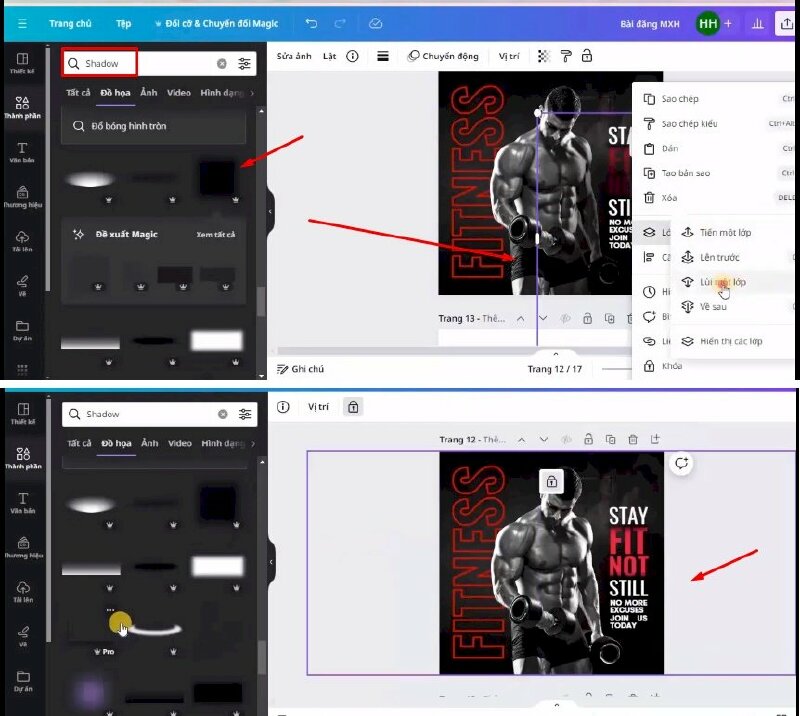Click the Xem tất cả link

(x=215, y=234)
